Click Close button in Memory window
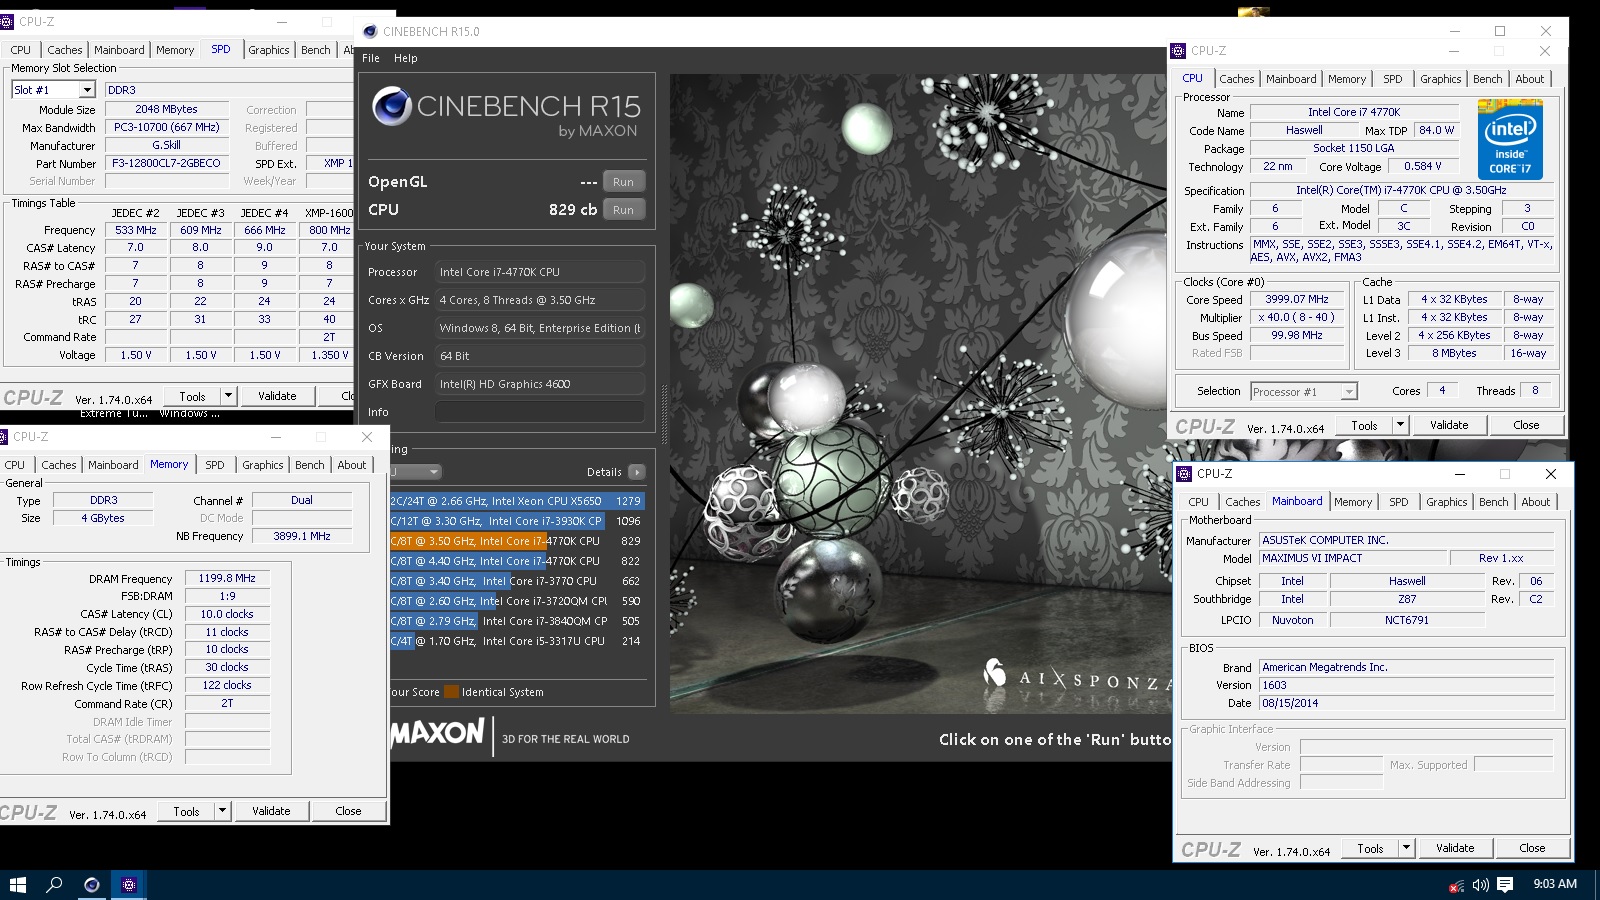Screen dimensions: 1600x900 click(349, 811)
